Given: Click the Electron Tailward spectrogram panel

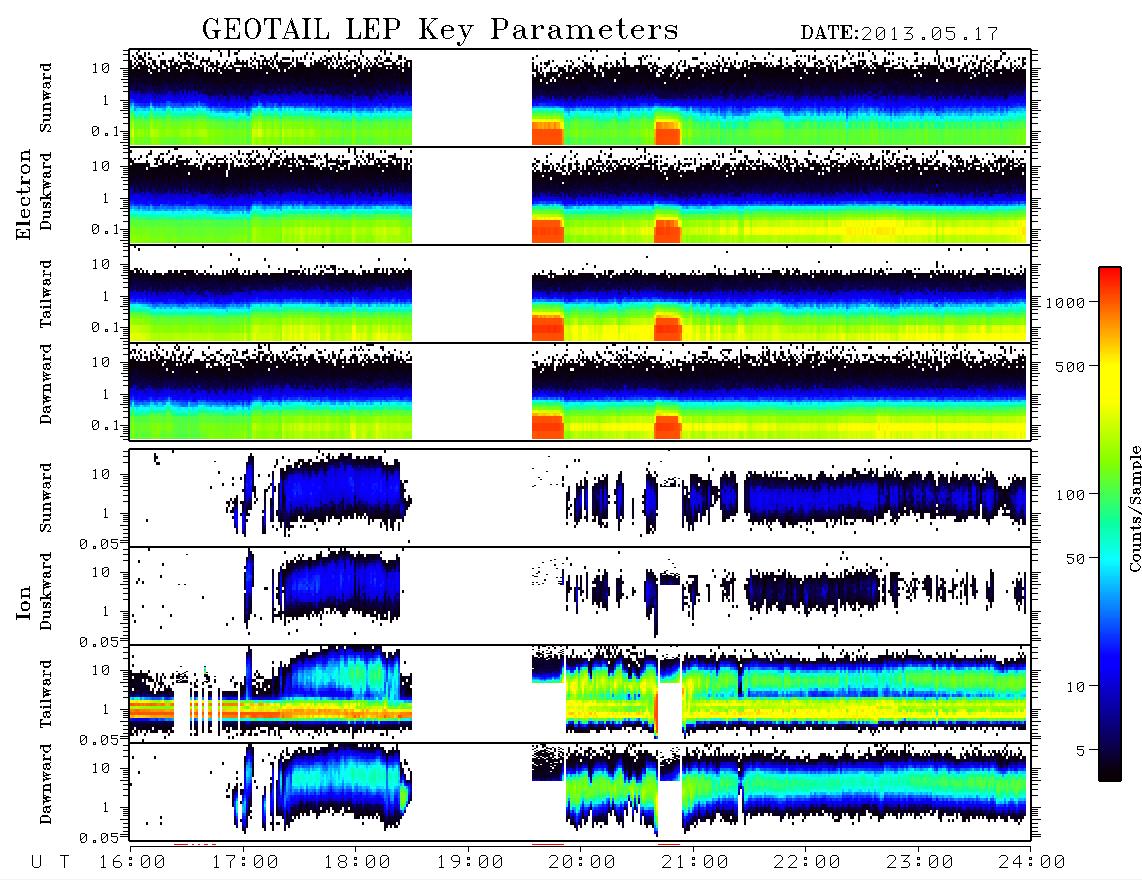Looking at the screenshot, I should 580,294.
